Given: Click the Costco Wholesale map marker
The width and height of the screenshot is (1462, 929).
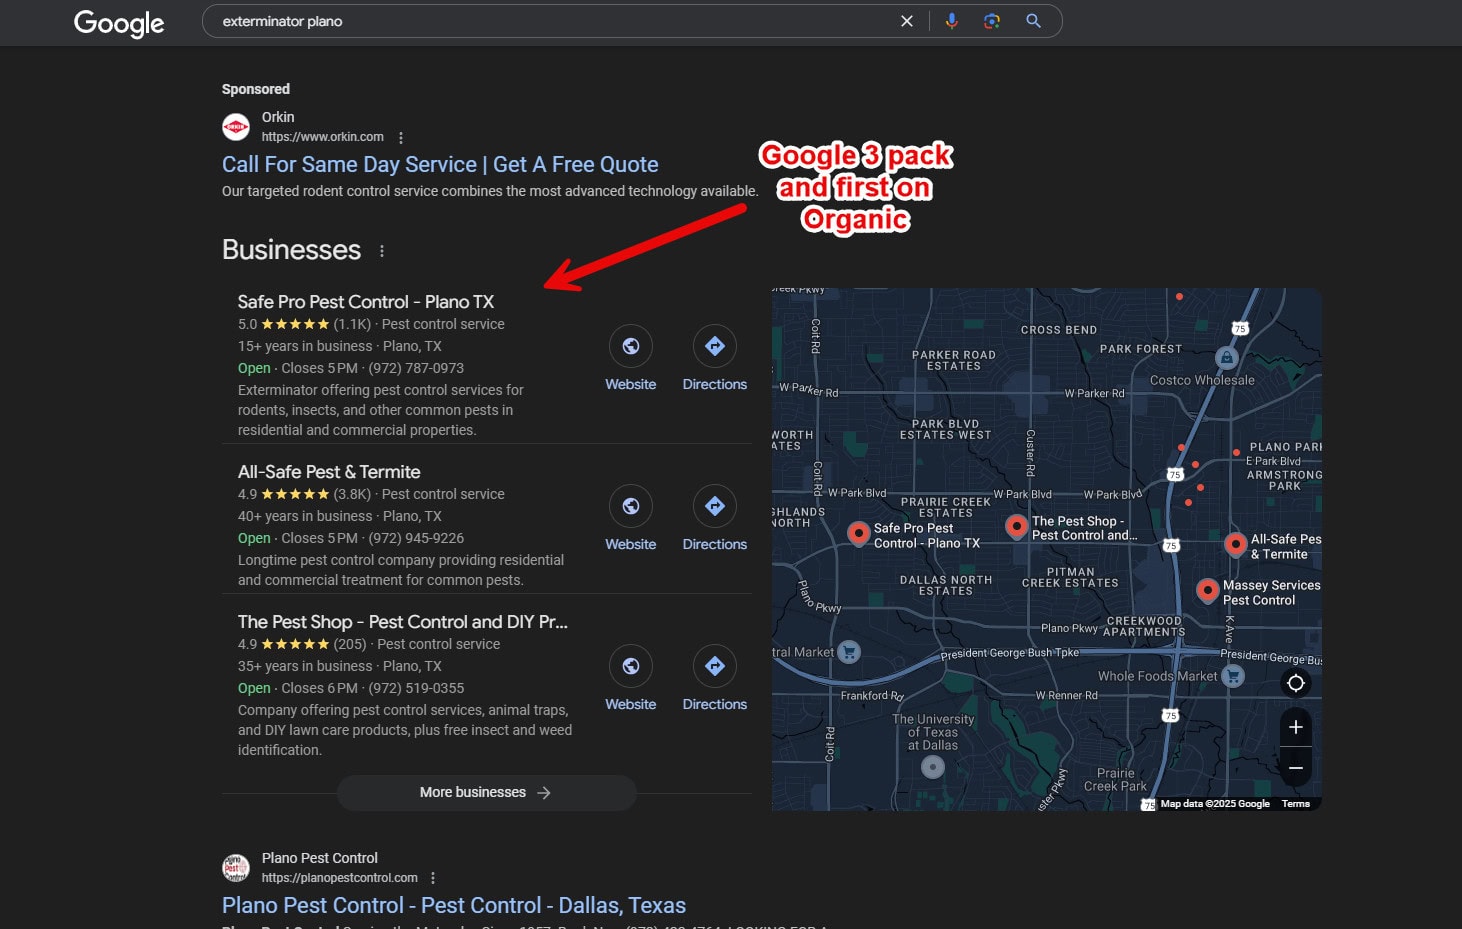Looking at the screenshot, I should (1227, 358).
